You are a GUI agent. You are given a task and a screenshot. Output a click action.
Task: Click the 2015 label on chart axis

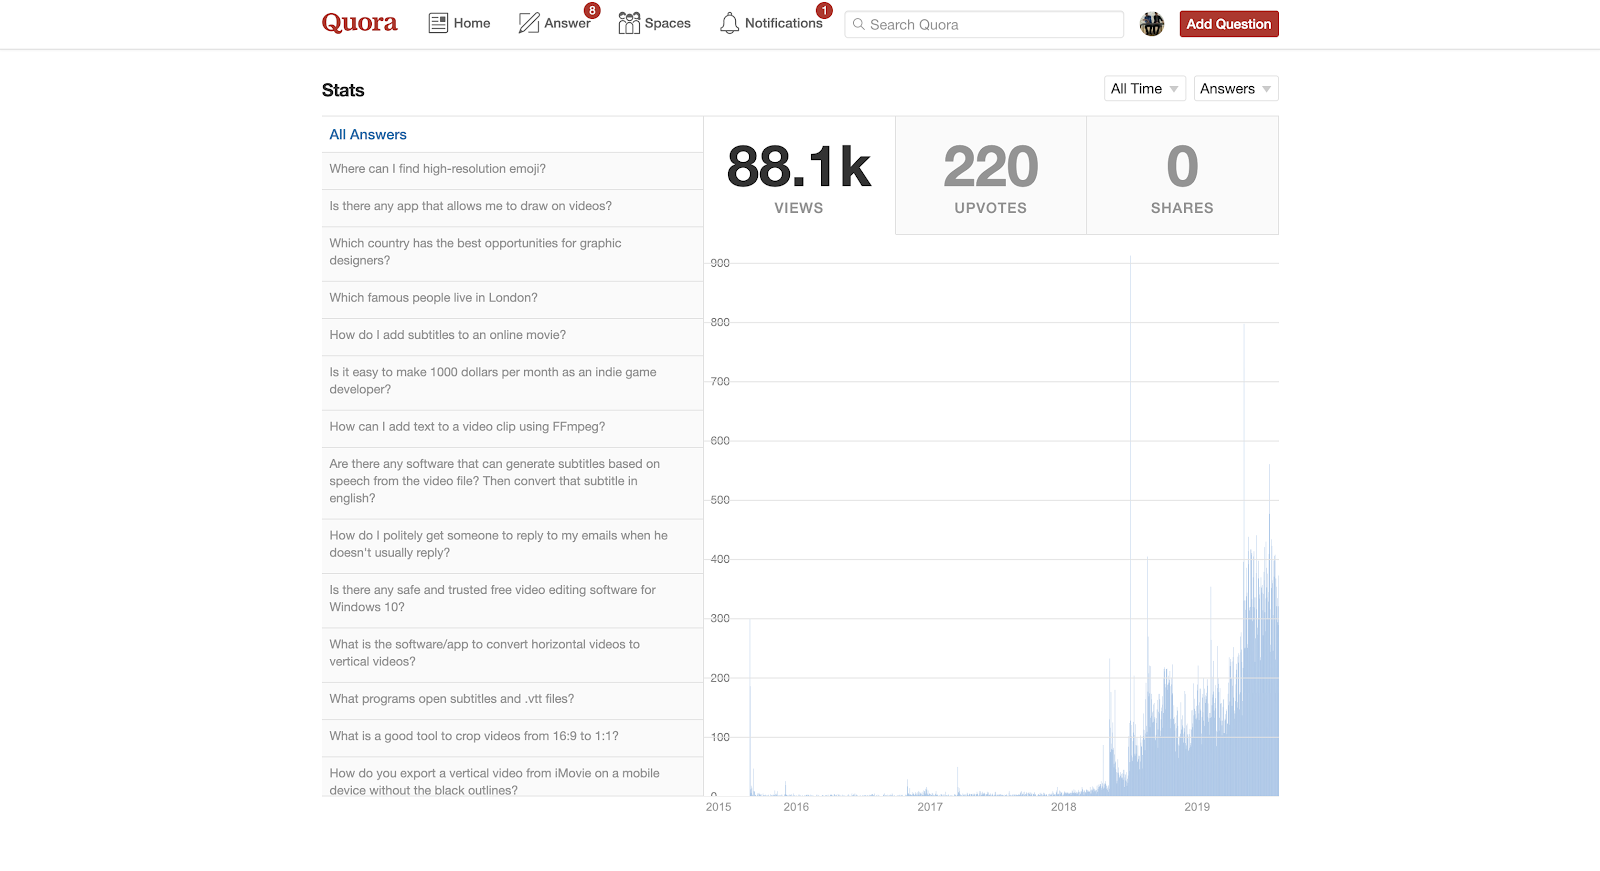click(x=718, y=807)
